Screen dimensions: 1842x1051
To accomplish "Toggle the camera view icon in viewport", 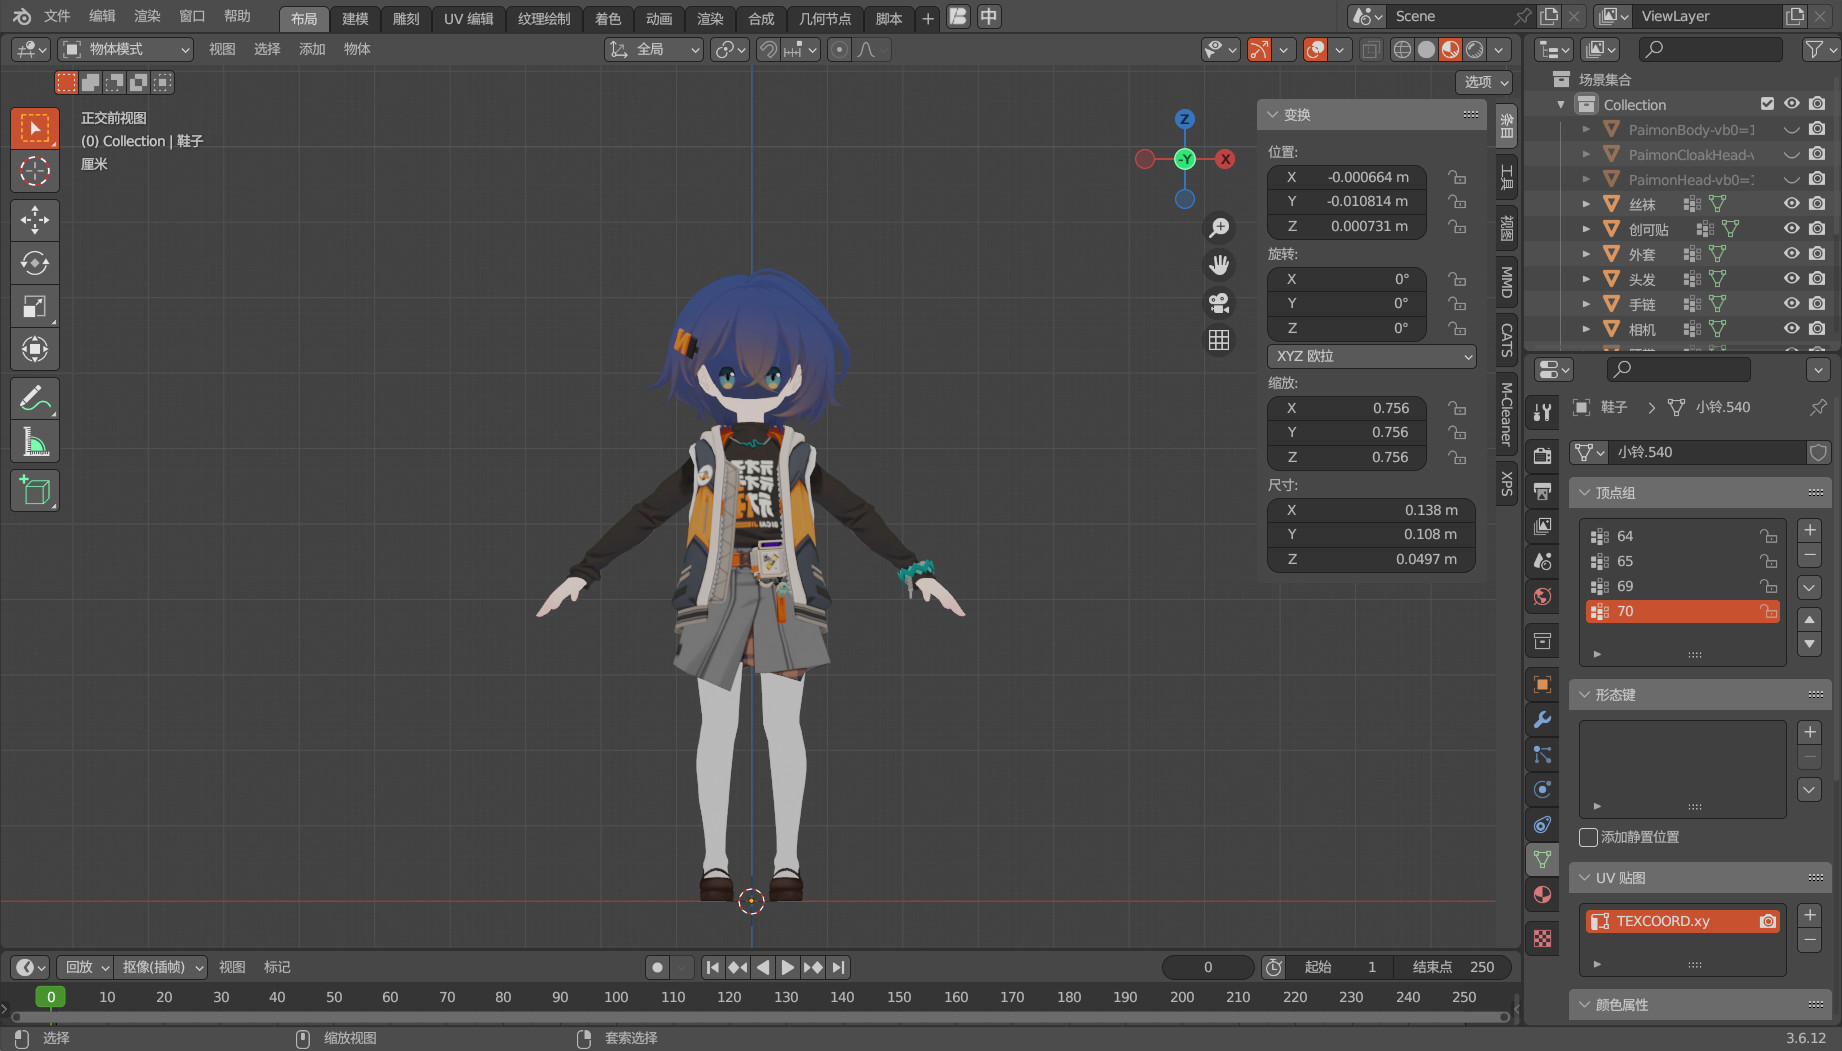I will [x=1219, y=302].
